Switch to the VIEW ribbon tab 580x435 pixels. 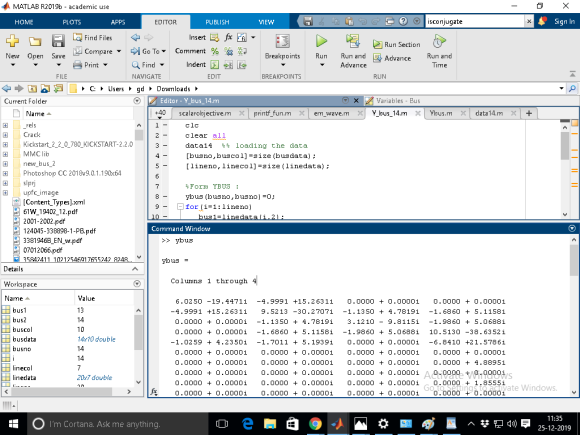point(266,22)
